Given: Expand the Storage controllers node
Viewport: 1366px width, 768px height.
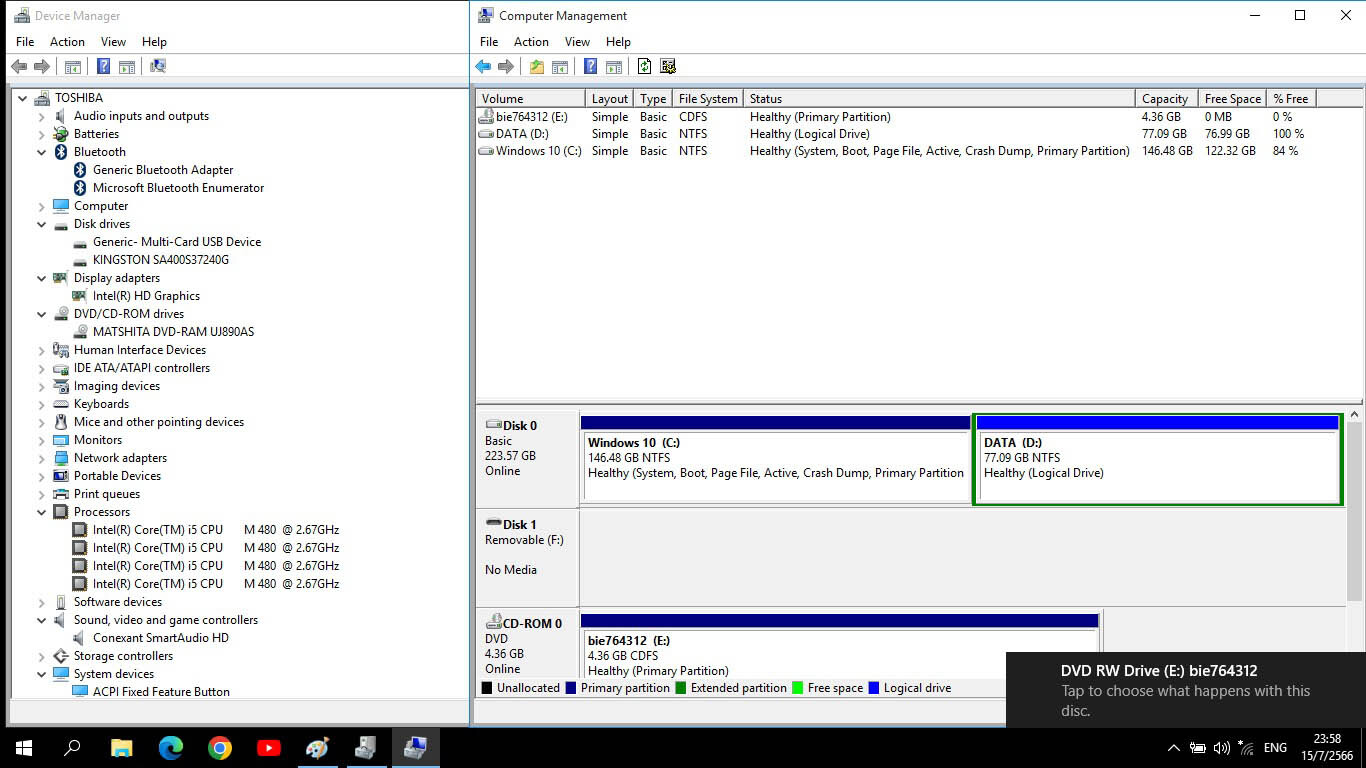Looking at the screenshot, I should (x=42, y=656).
